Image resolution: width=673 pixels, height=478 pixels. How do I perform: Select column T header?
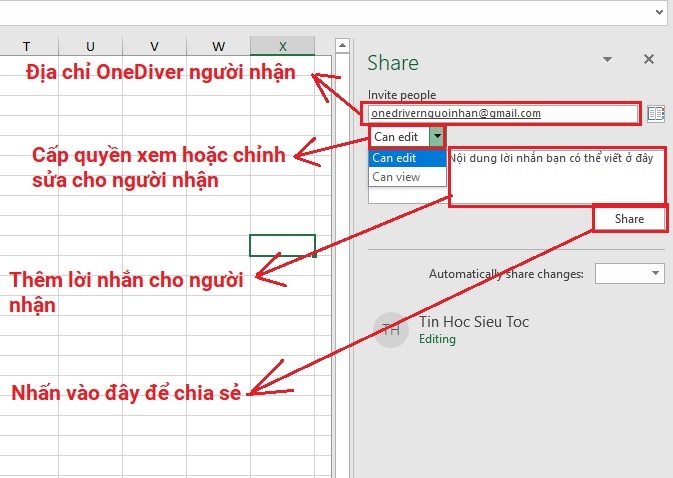[x=27, y=46]
